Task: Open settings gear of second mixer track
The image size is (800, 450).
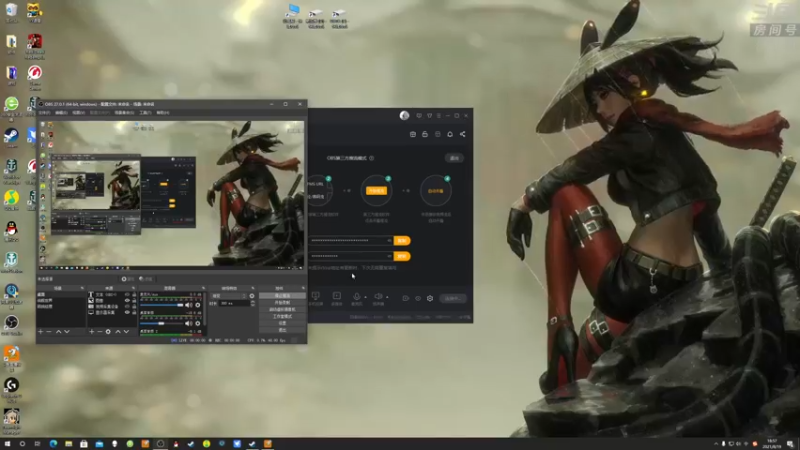Action: click(x=198, y=323)
